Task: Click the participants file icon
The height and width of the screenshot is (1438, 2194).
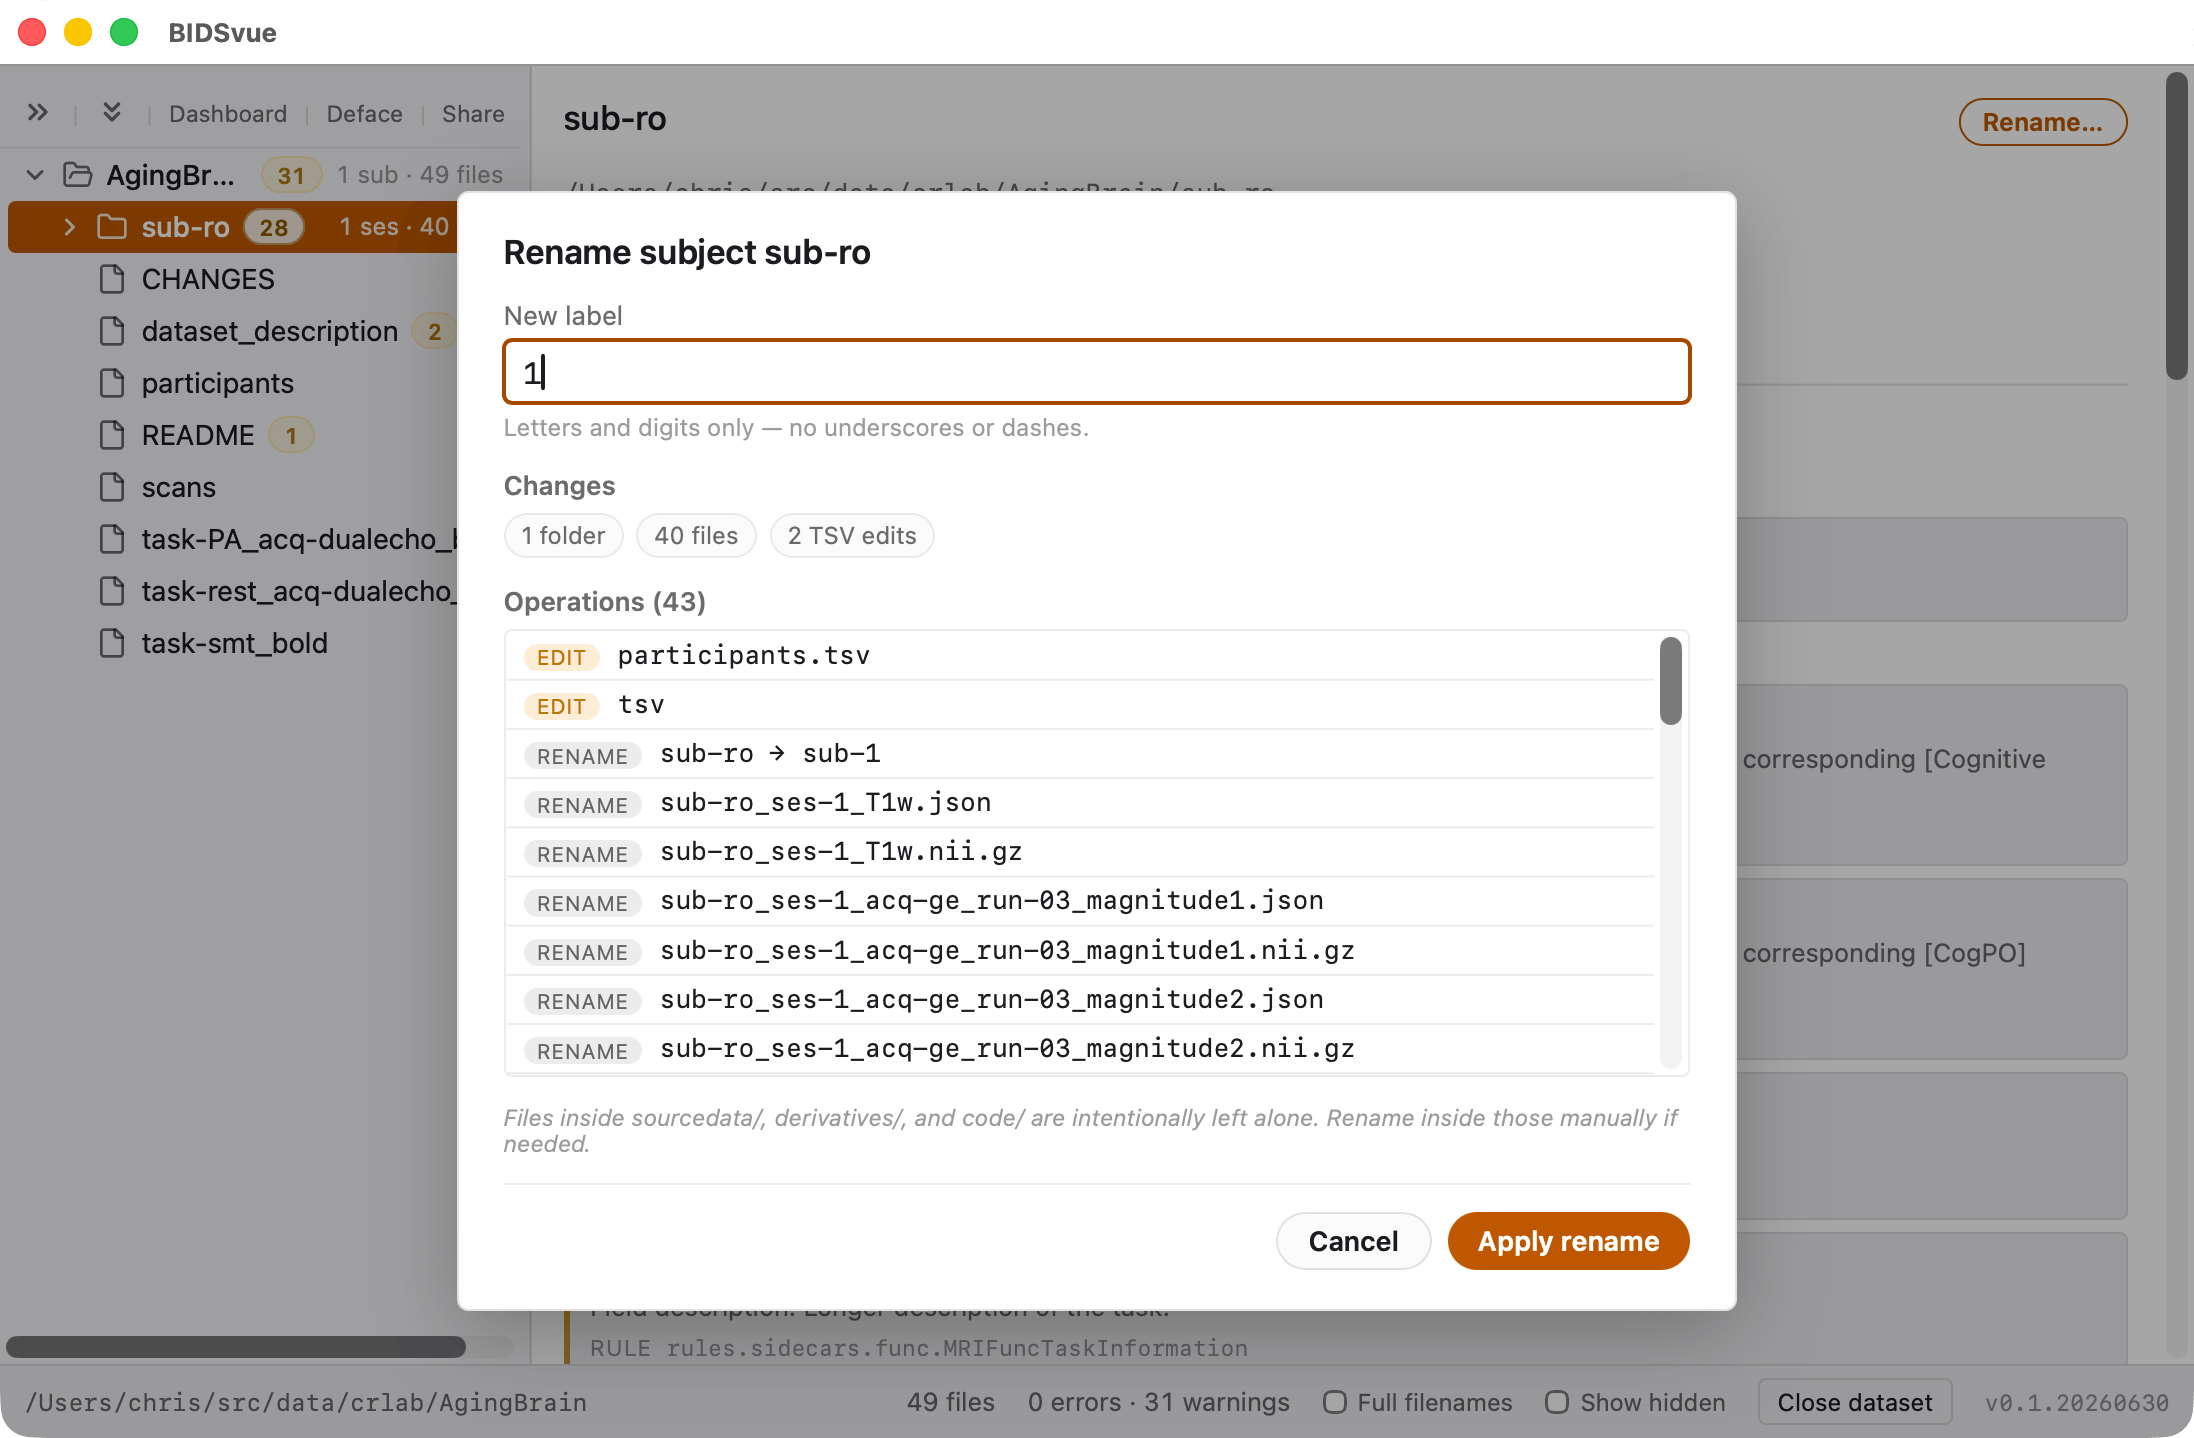Action: pos(113,383)
